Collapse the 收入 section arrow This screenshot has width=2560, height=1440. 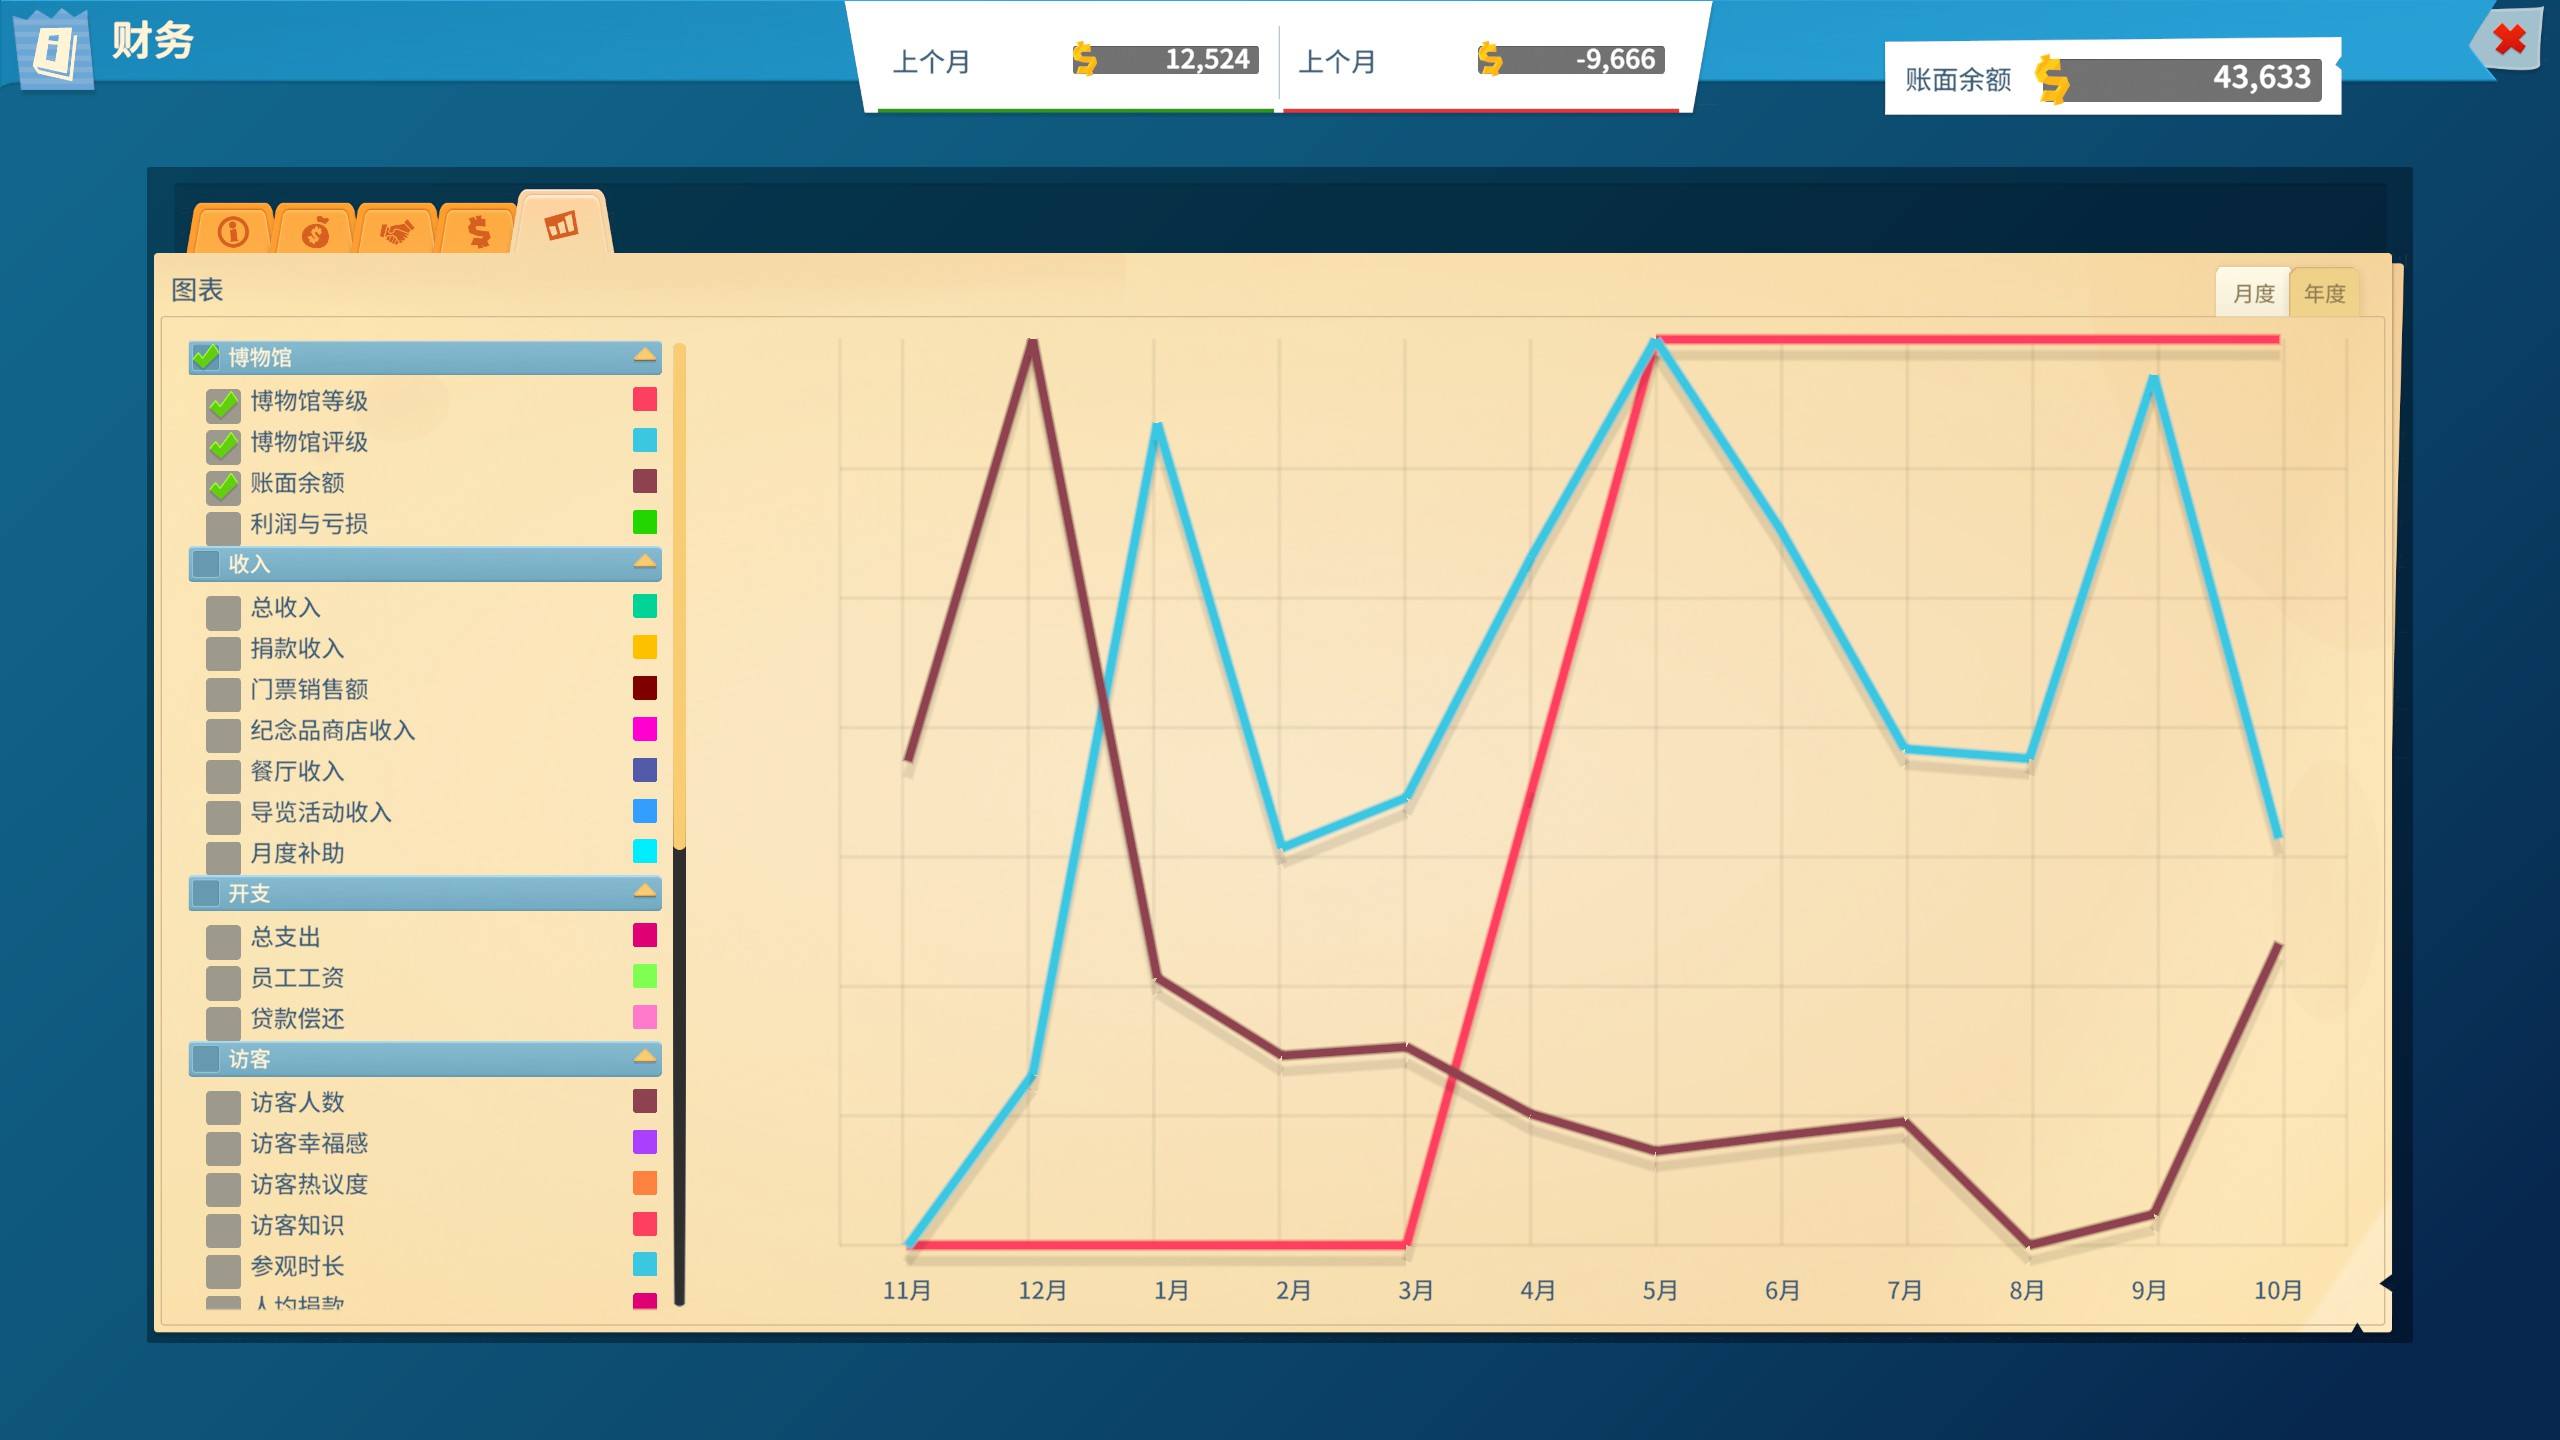[x=645, y=562]
